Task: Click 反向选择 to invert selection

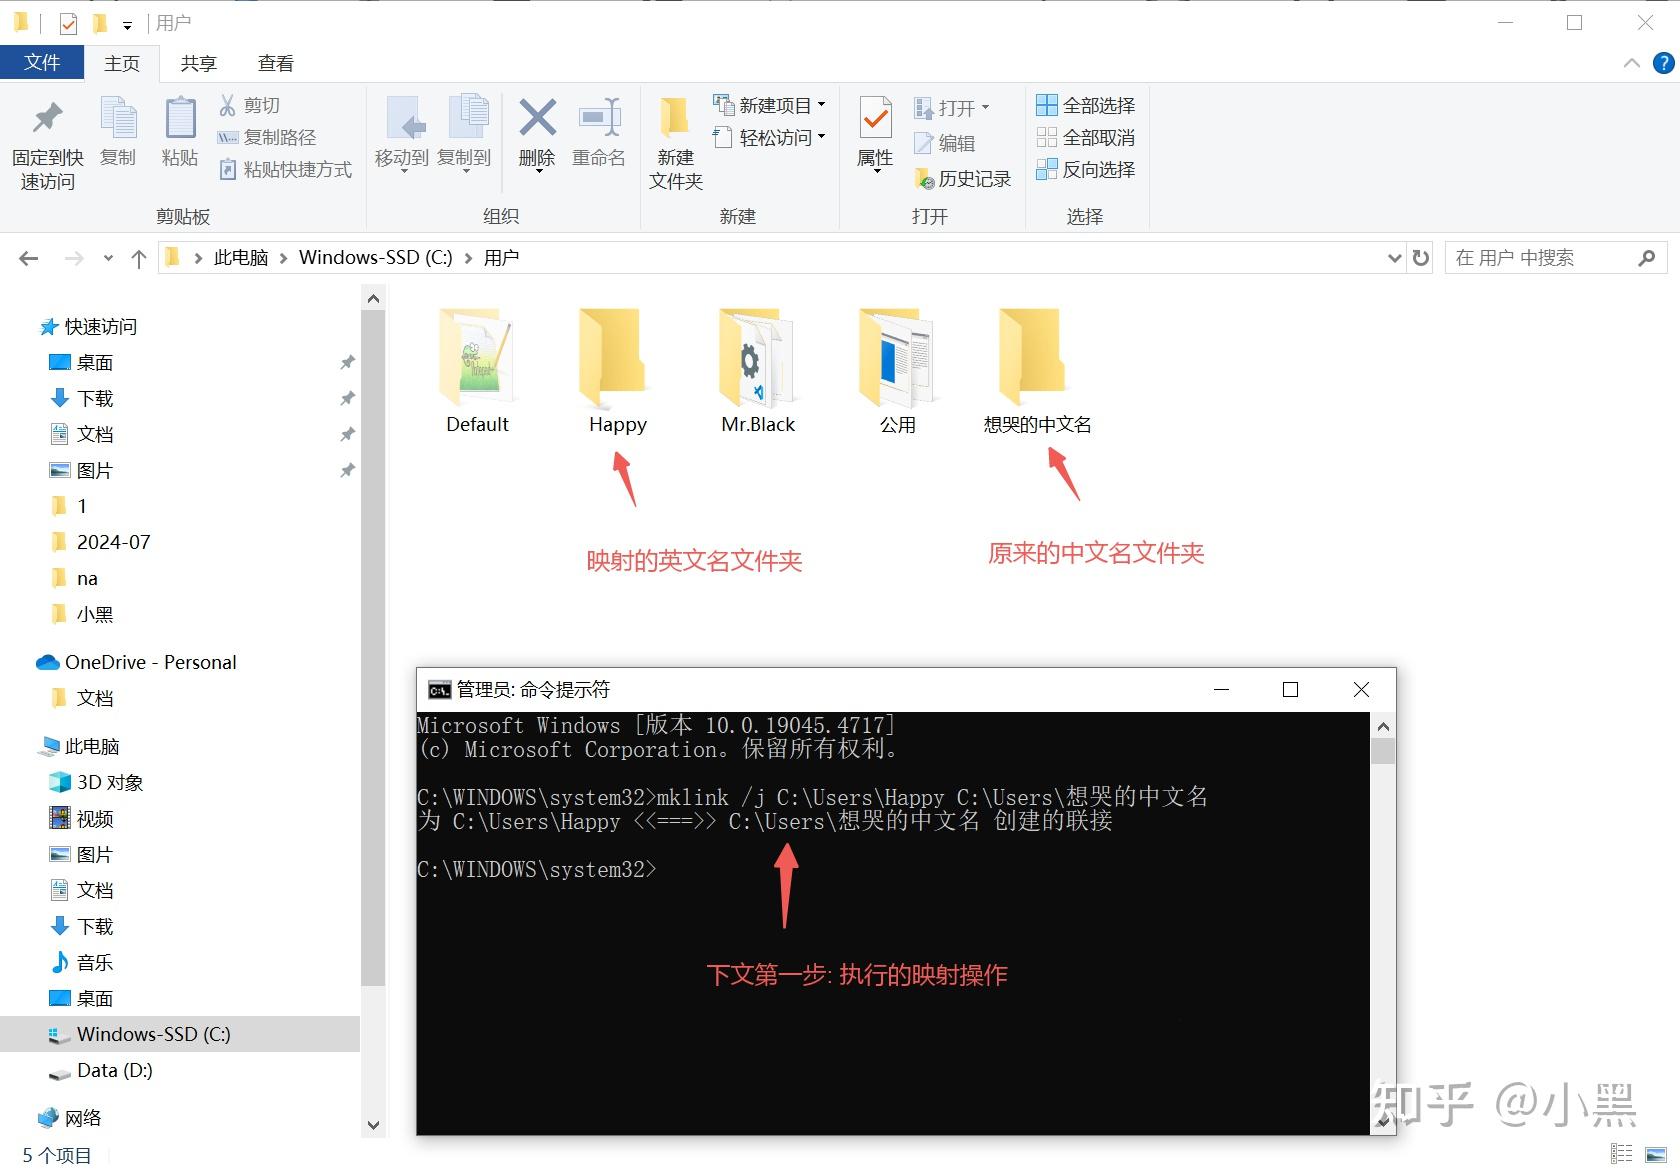Action: point(1086,170)
